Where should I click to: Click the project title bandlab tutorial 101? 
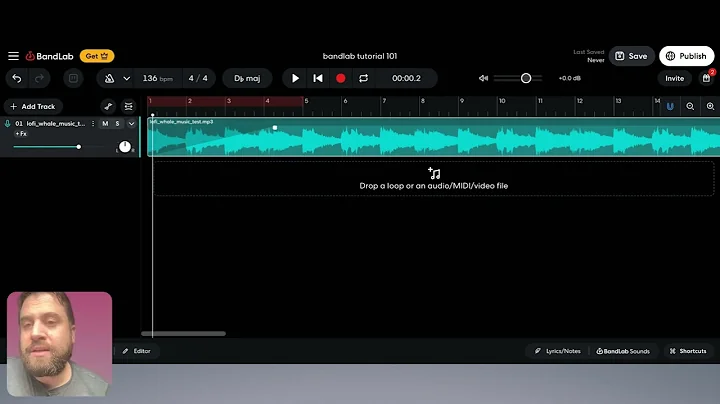coord(360,56)
